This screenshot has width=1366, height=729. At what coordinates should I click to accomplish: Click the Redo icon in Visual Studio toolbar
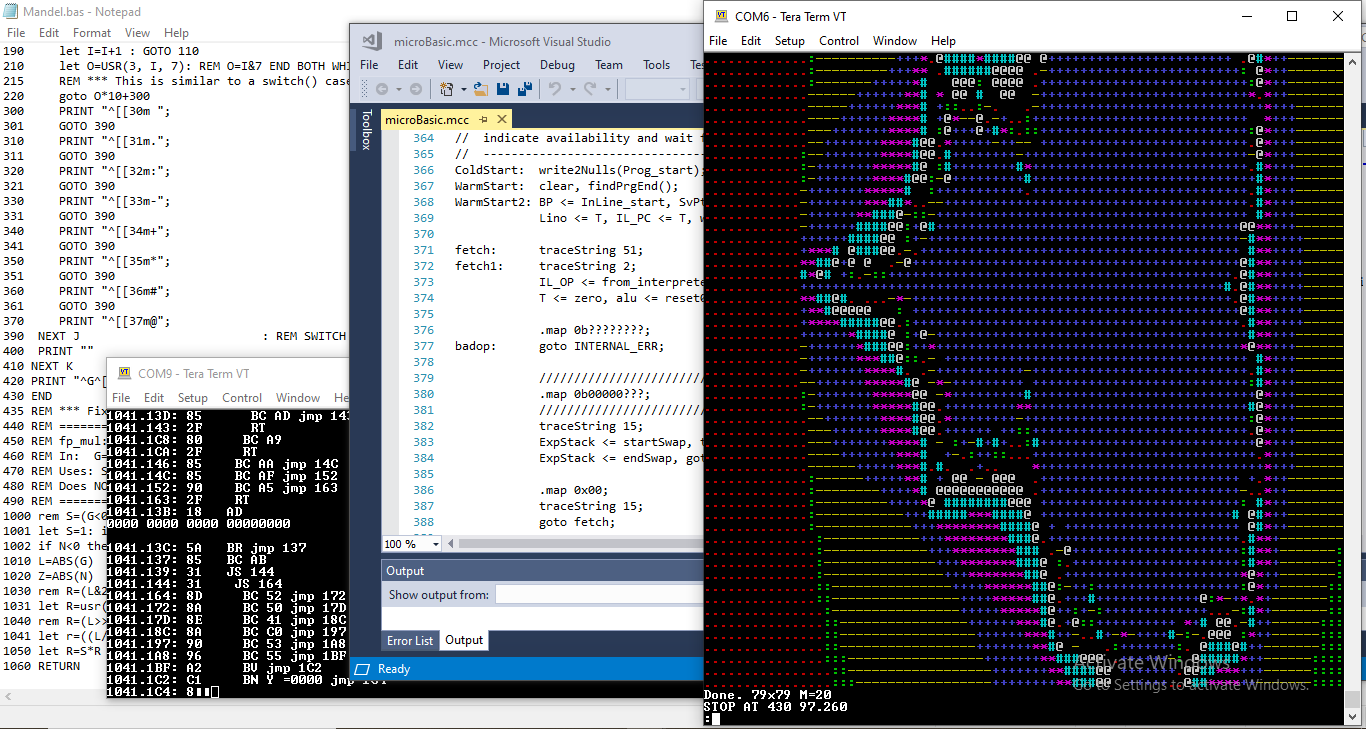(590, 89)
